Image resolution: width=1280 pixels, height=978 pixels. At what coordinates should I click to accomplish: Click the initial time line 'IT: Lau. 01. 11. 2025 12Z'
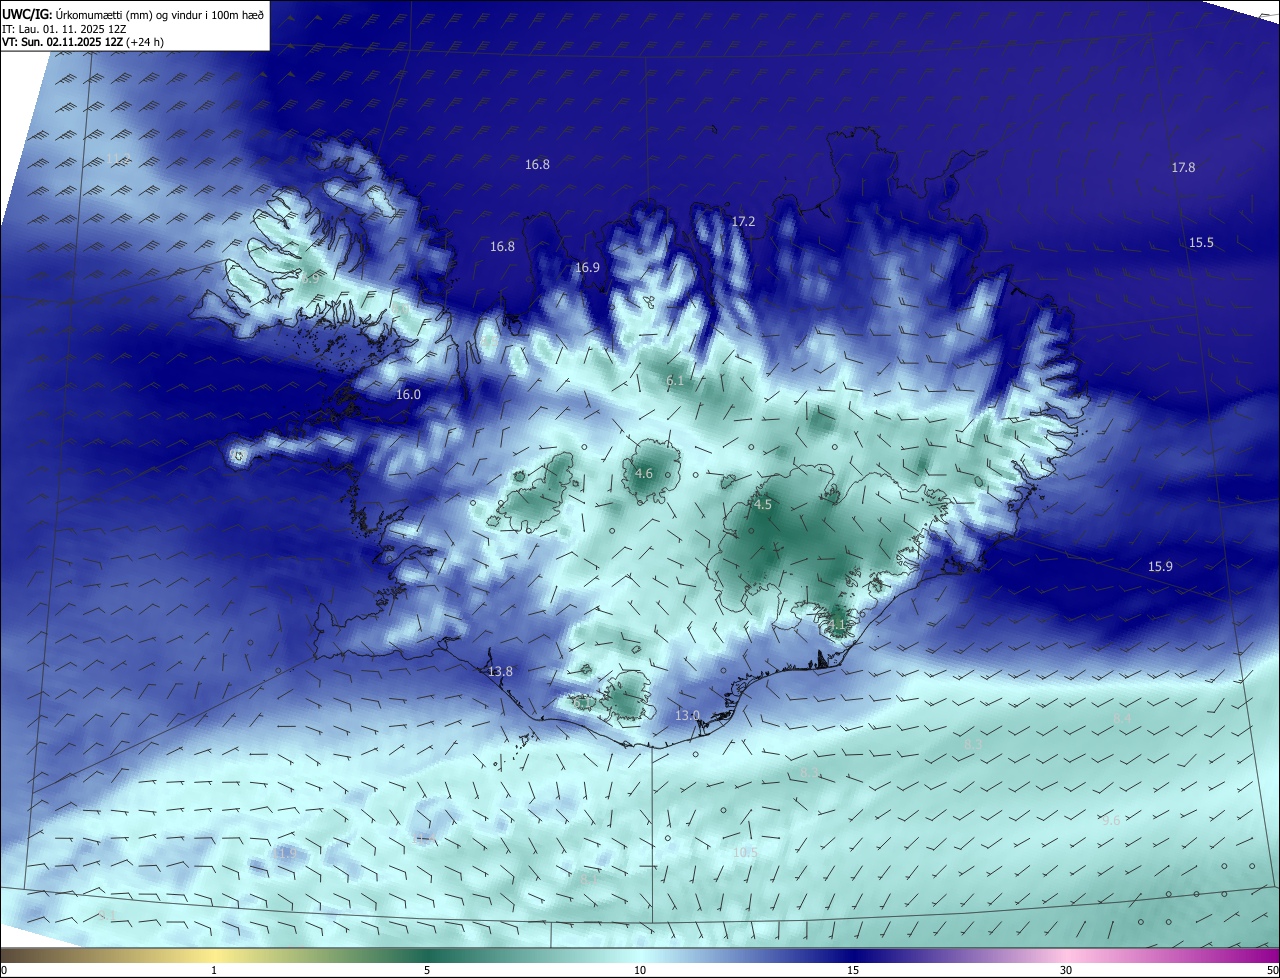pyautogui.click(x=65, y=29)
